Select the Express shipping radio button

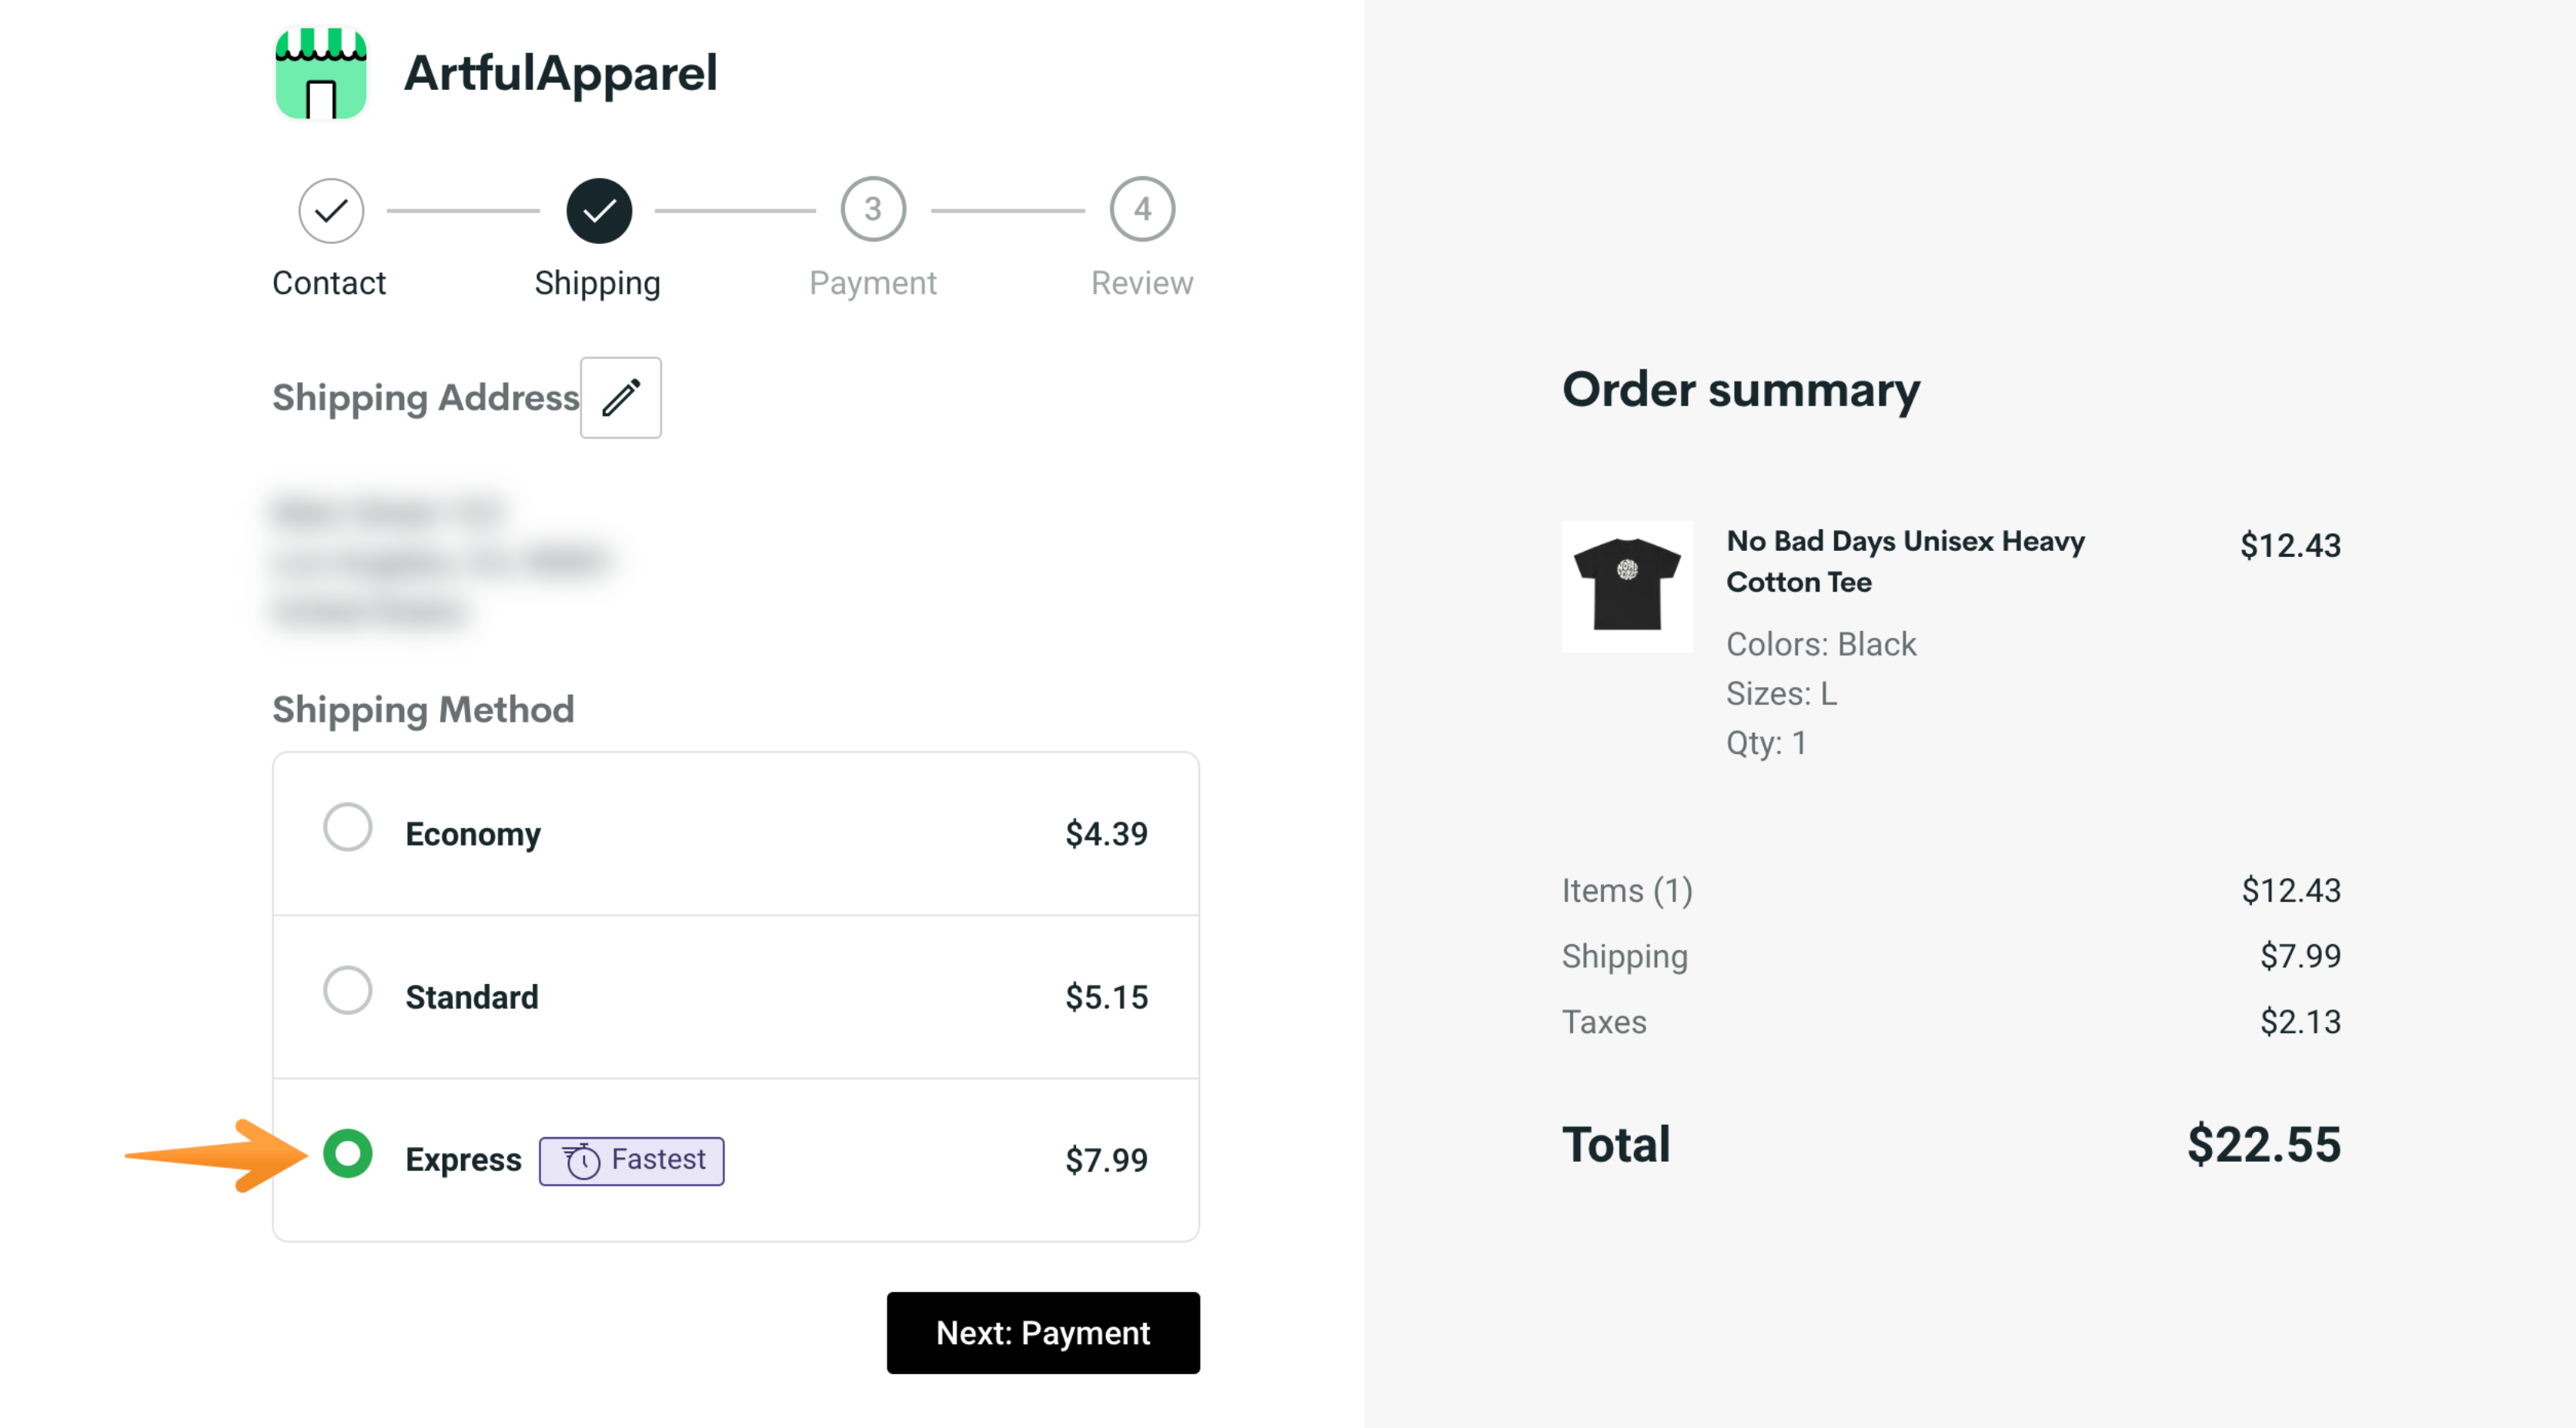point(348,1154)
